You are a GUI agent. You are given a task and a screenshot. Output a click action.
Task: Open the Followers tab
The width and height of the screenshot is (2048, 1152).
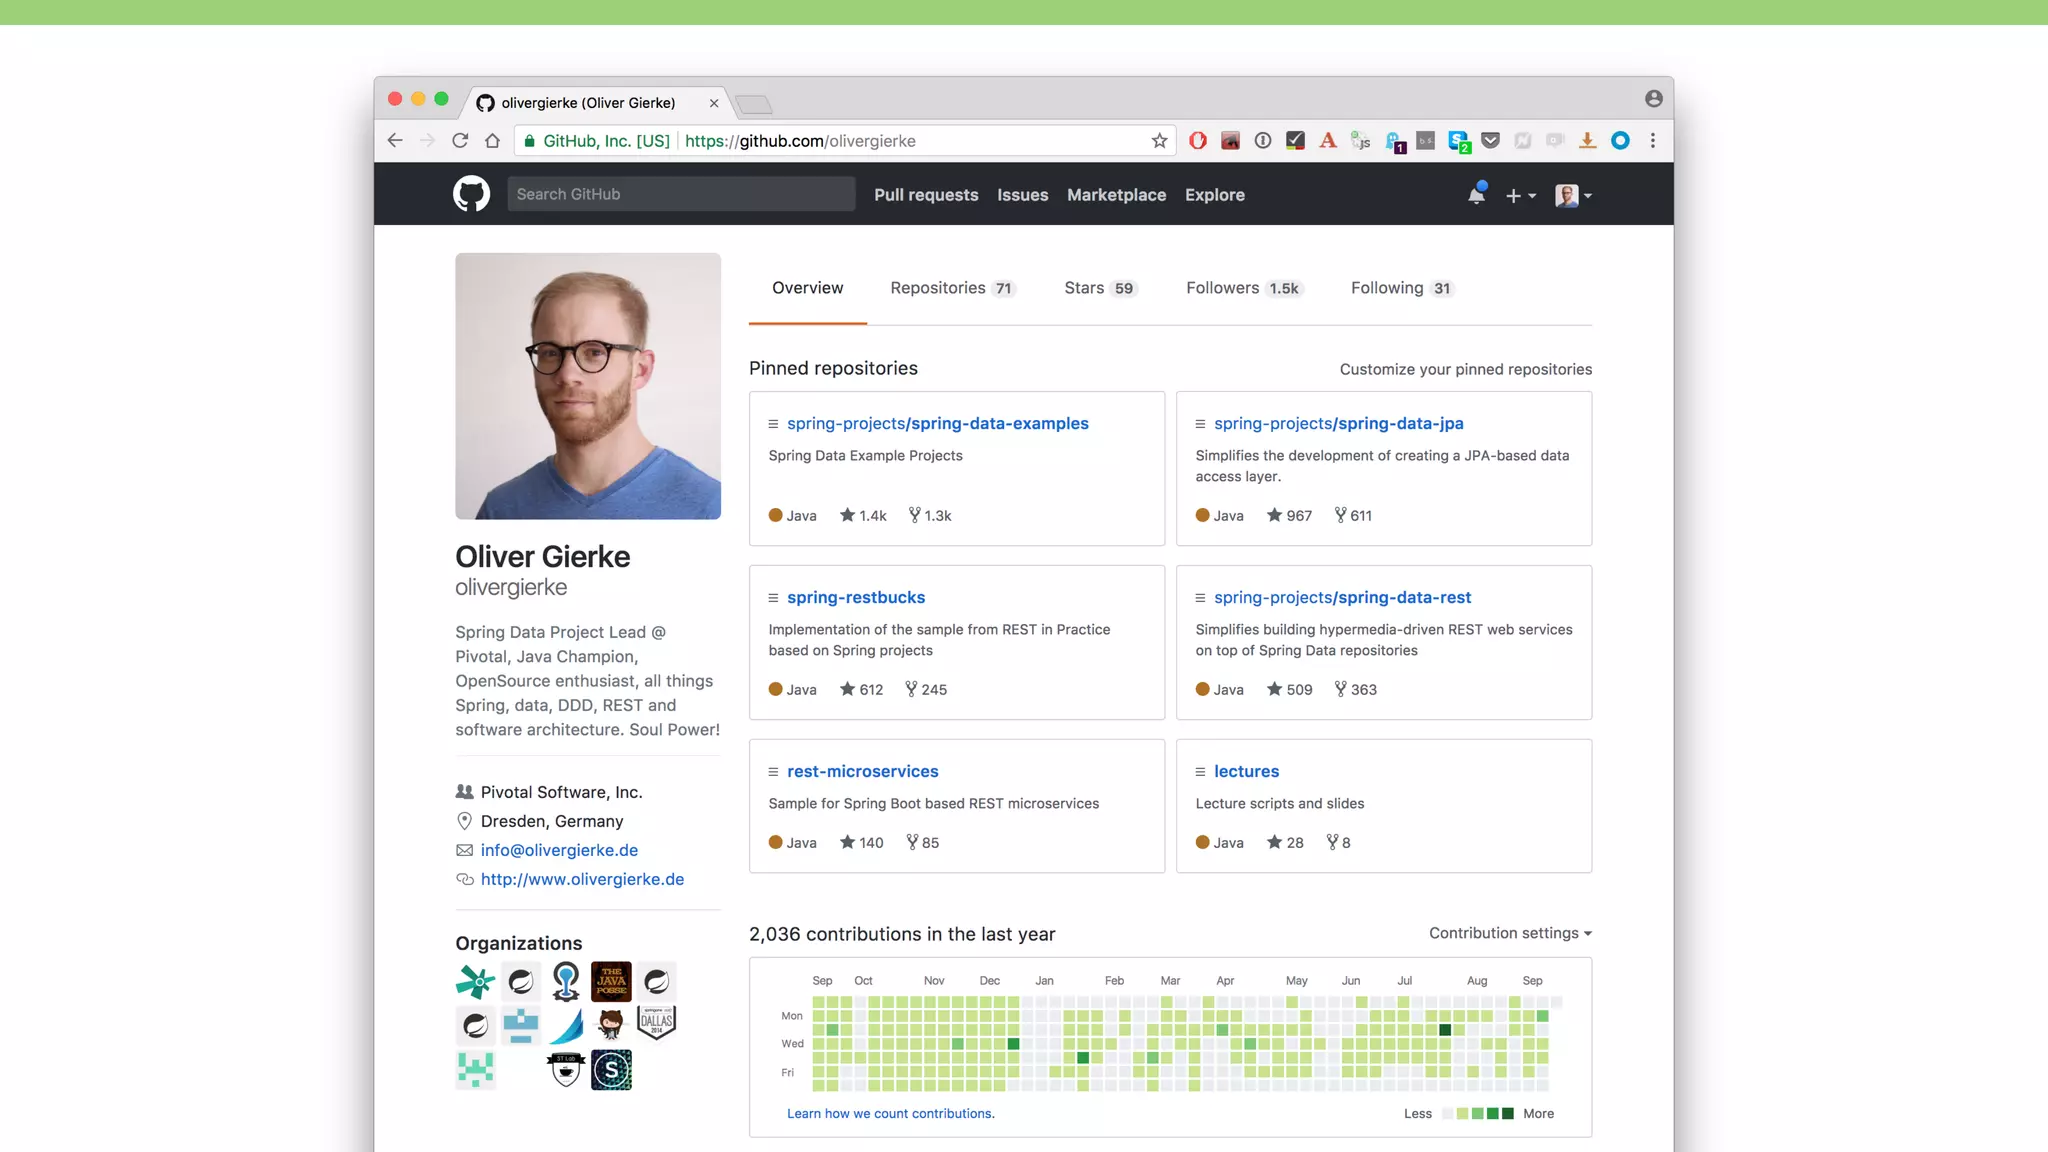coord(1243,288)
